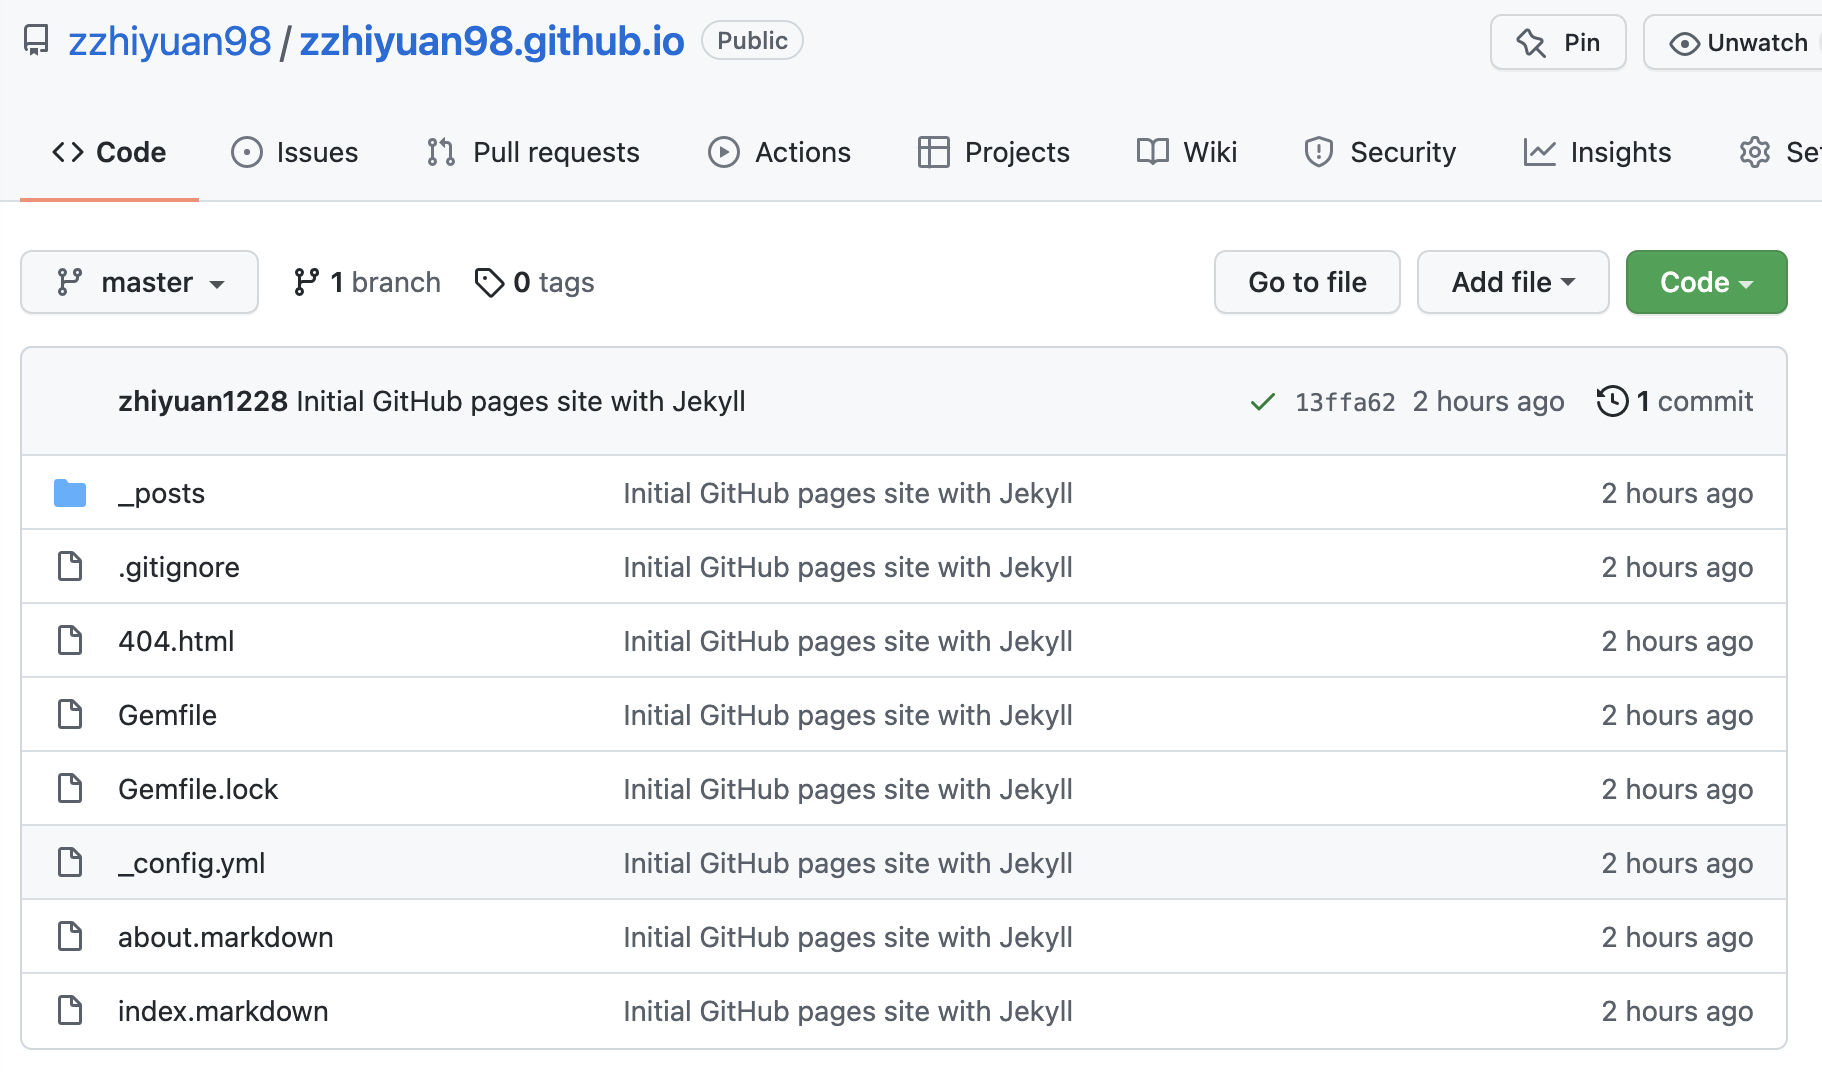
Task: Switch to the Code tab
Action: click(109, 152)
